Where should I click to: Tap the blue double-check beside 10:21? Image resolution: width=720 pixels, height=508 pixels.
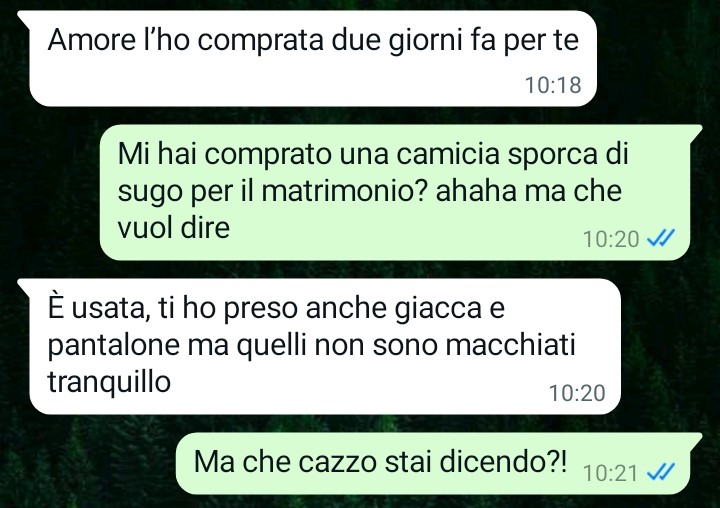click(x=660, y=472)
